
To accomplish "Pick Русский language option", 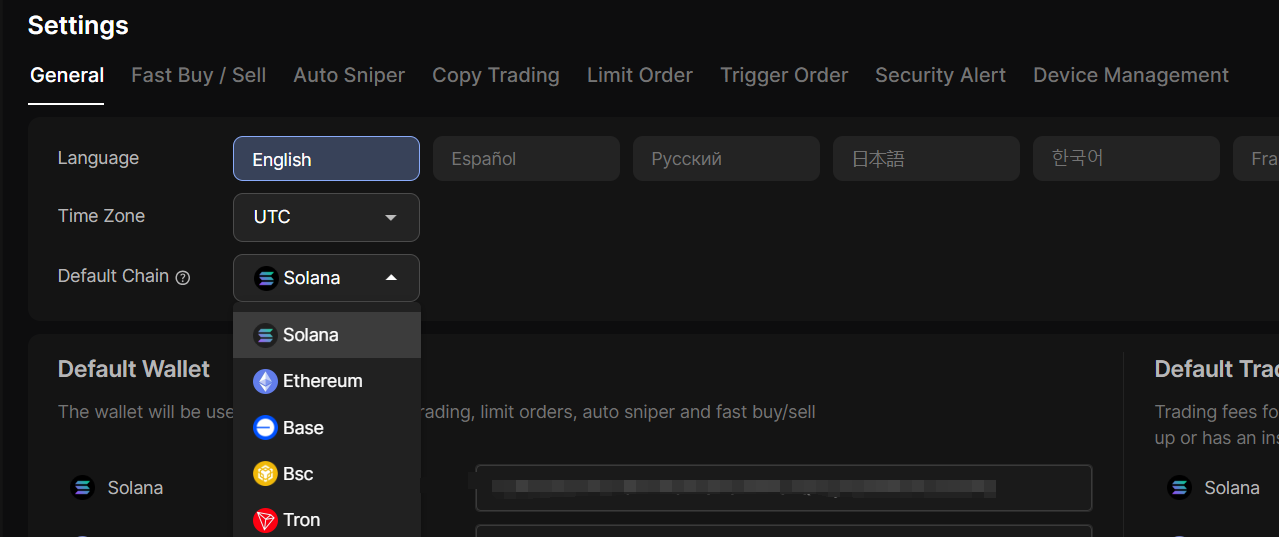I will (x=726, y=159).
